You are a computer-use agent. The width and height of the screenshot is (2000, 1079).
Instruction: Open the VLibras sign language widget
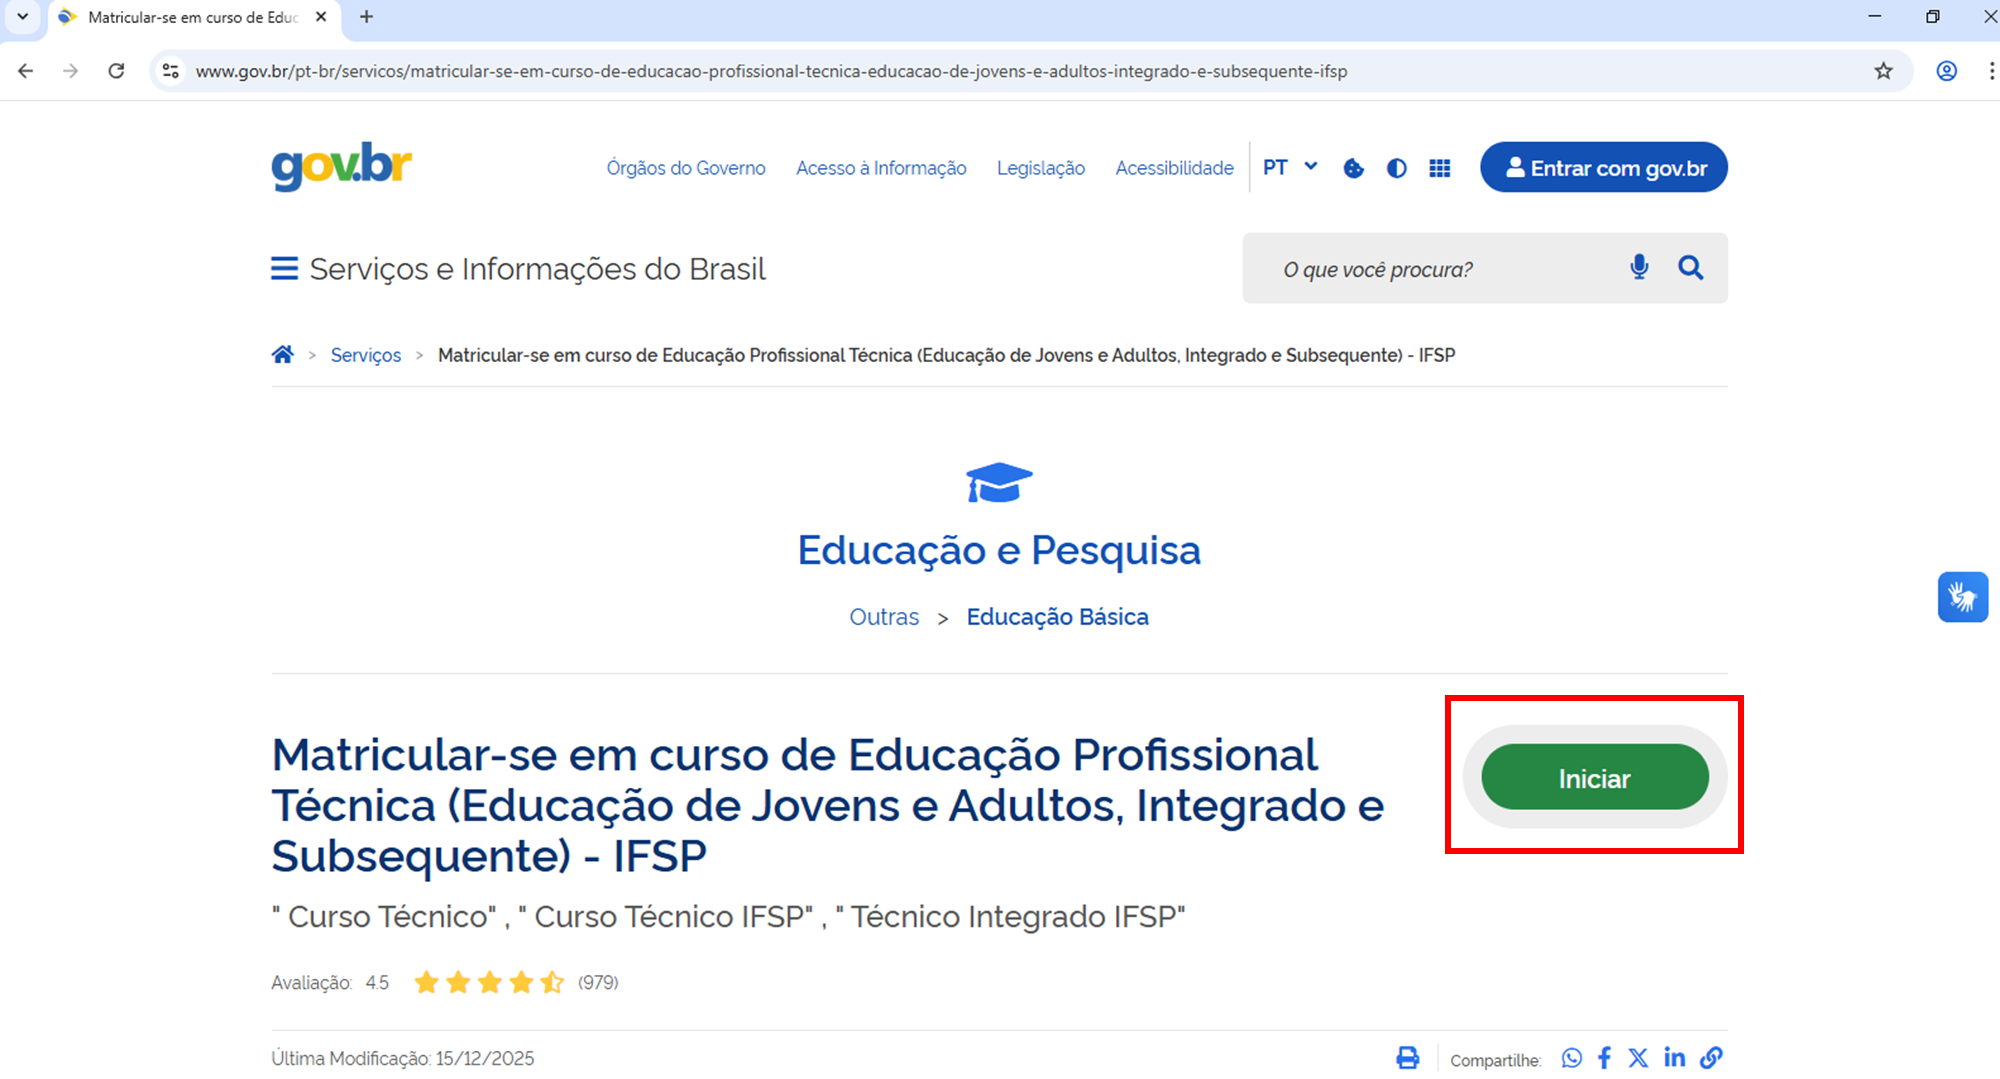click(1962, 597)
